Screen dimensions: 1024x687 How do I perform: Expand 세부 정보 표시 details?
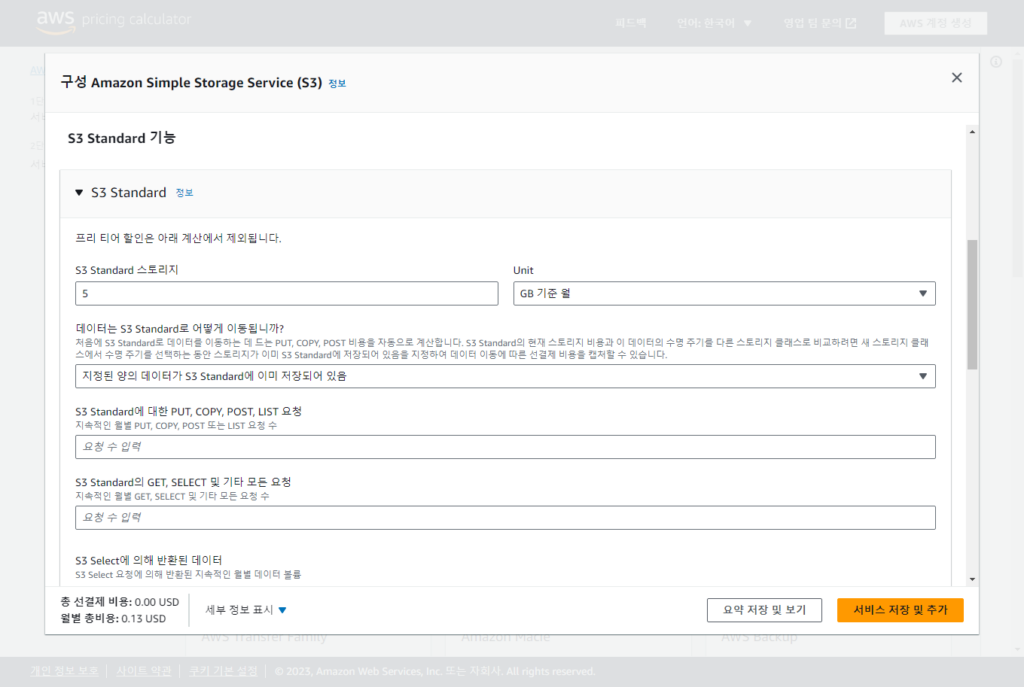pyautogui.click(x=246, y=610)
